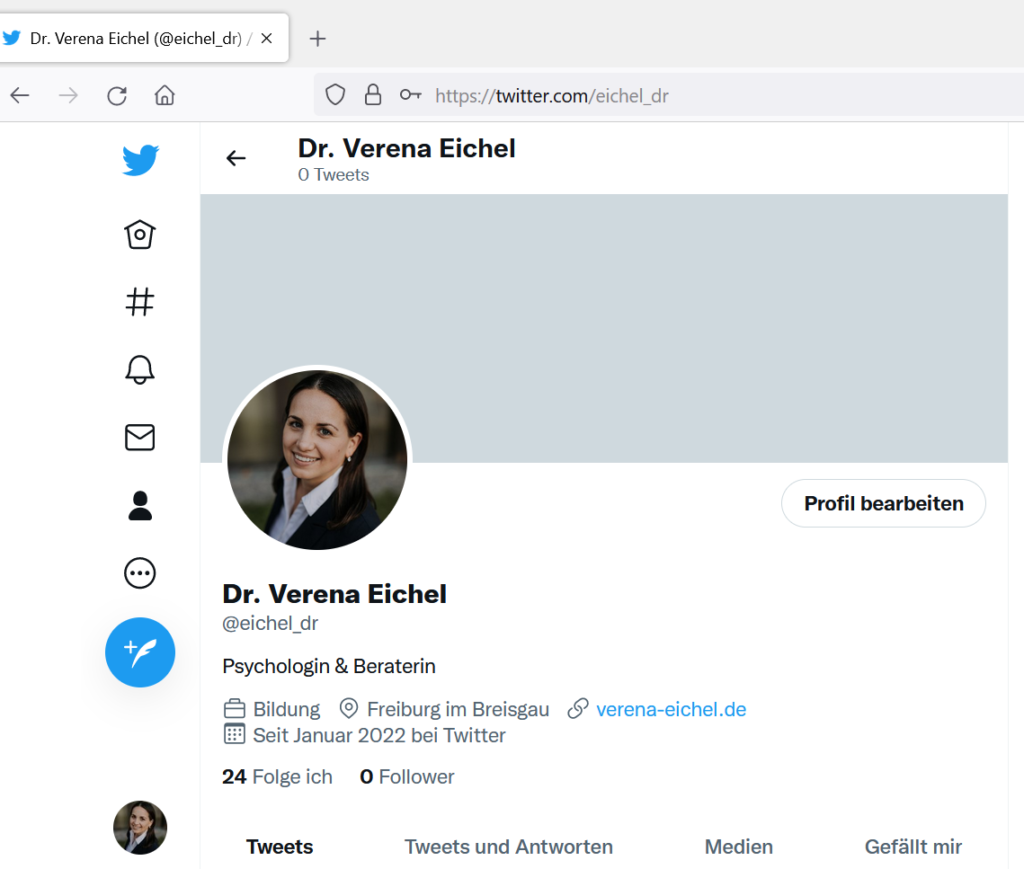This screenshot has height=869, width=1024.
Task: Click the Bildung category text
Action: tap(287, 709)
